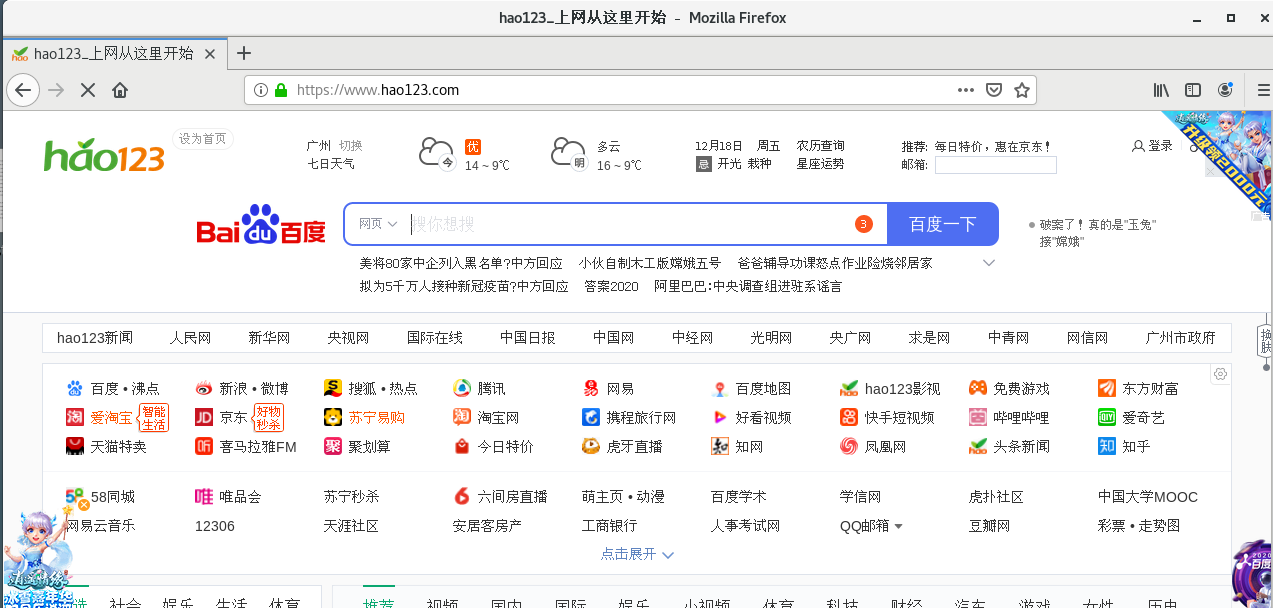Open page actions three-dot menu
This screenshot has width=1273, height=608.
coord(965,90)
